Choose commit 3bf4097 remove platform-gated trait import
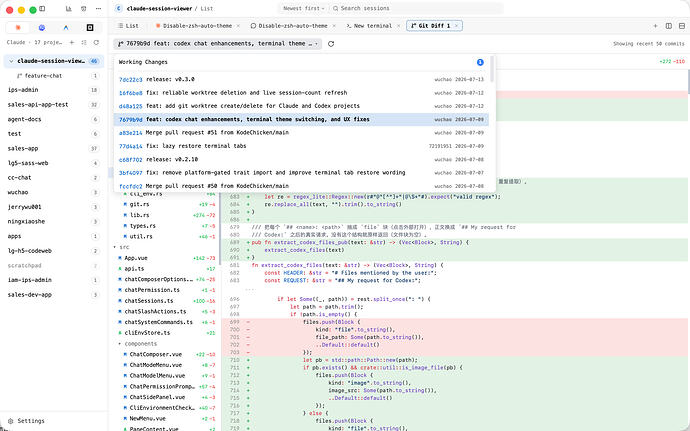 [x=301, y=173]
